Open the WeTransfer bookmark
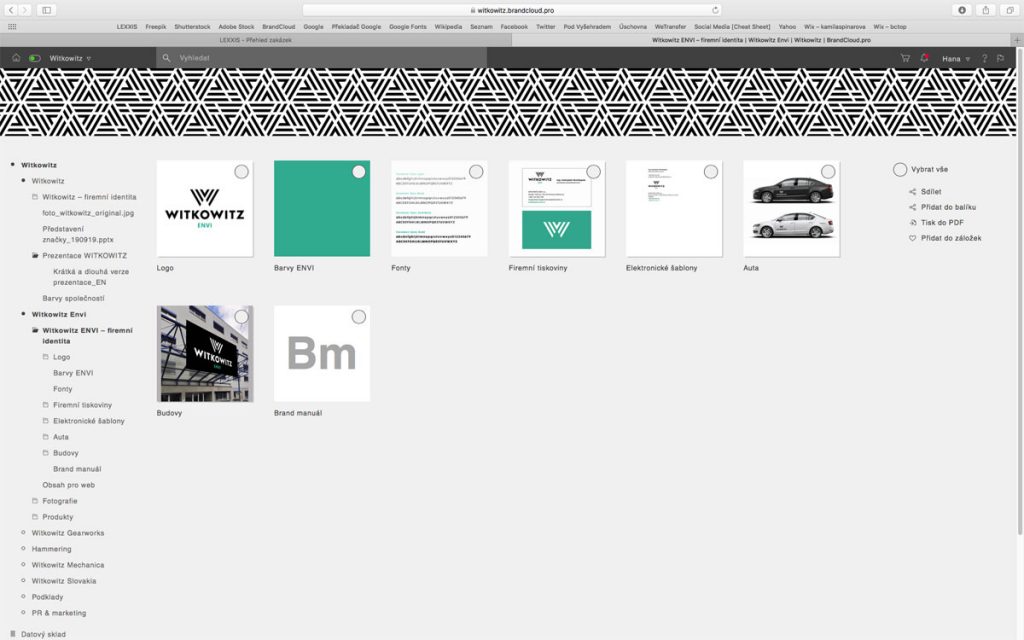The height and width of the screenshot is (640, 1024). coord(670,27)
